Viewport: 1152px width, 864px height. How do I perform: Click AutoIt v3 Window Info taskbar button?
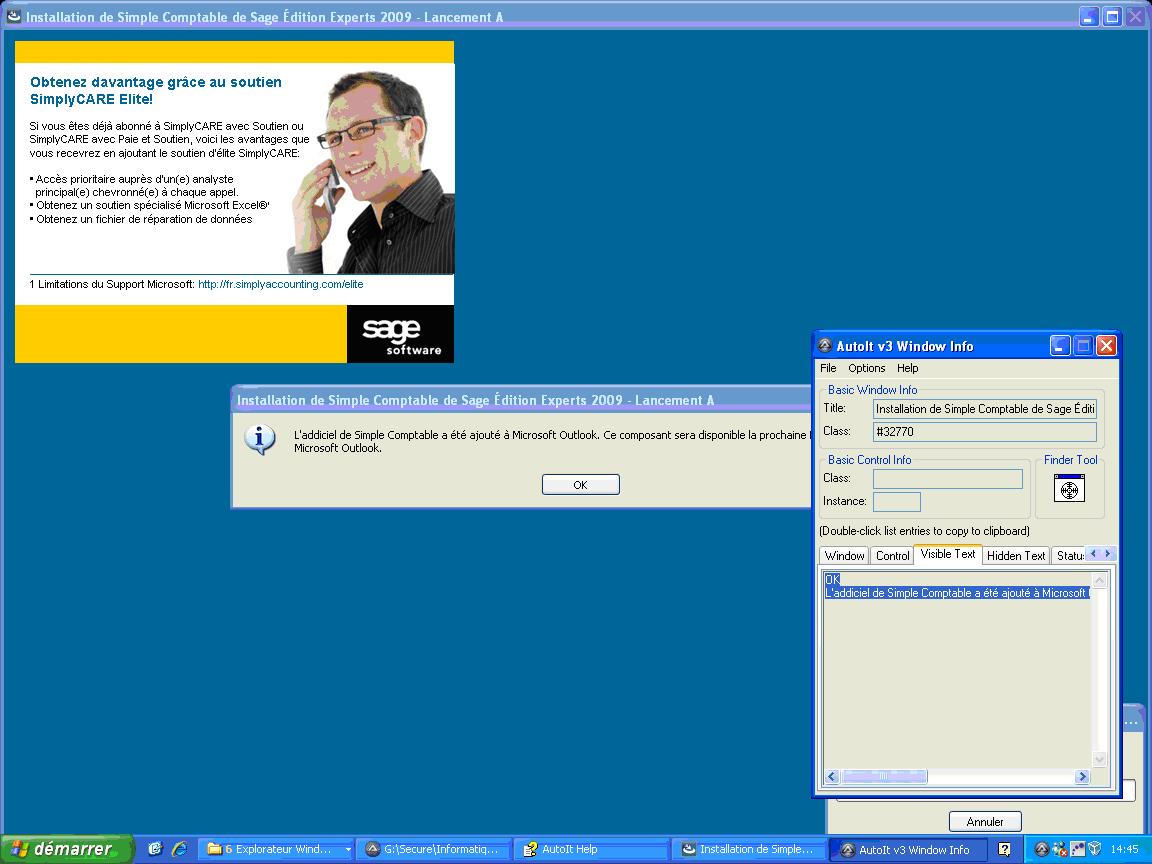coord(907,849)
